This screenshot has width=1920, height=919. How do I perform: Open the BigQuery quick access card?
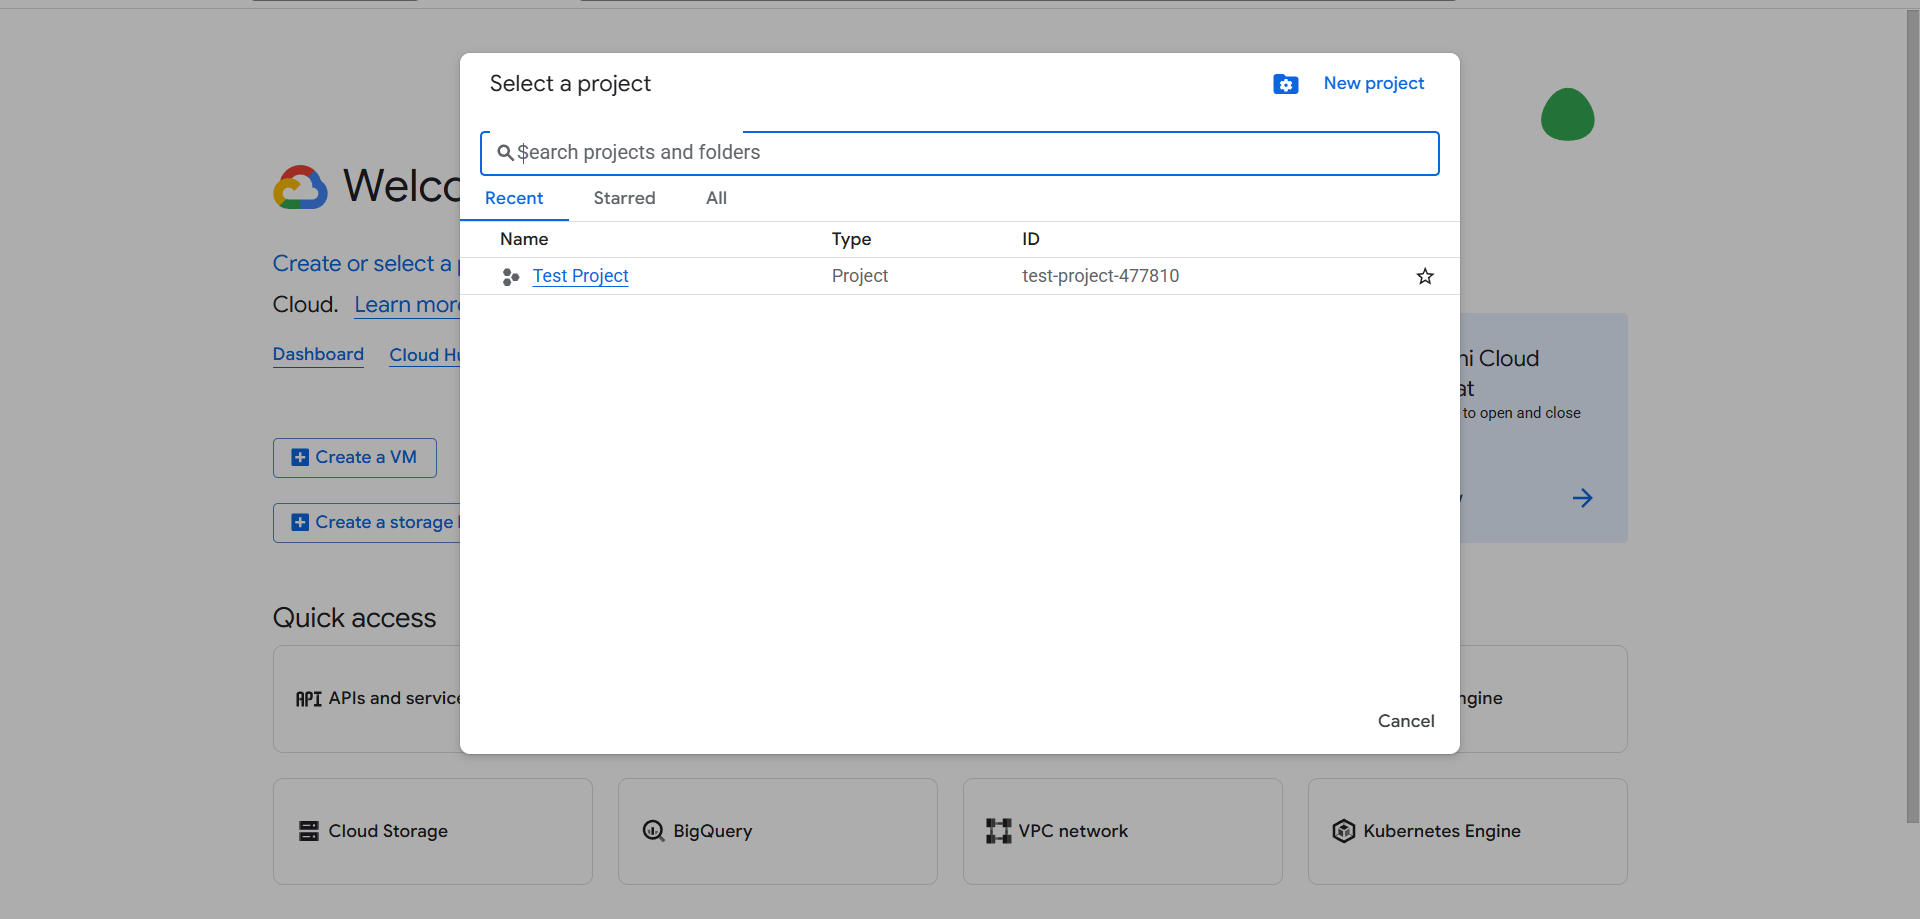tap(778, 832)
